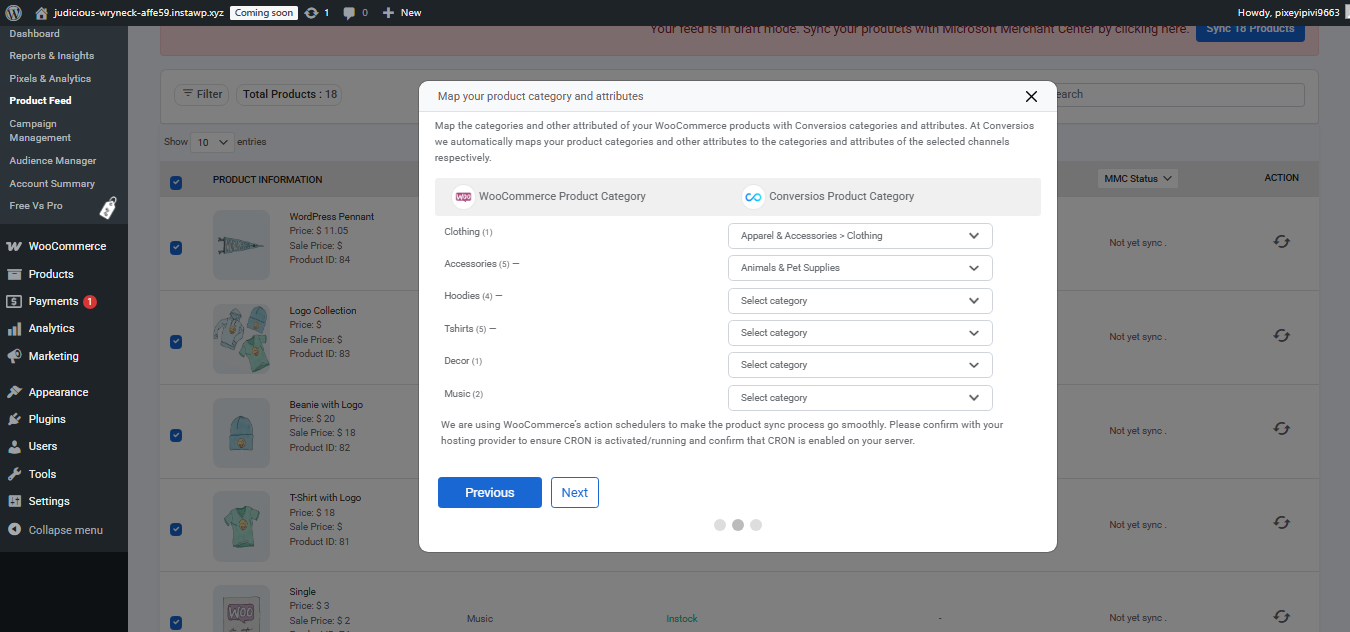Open the Hoodies Select category dropdown
Image resolution: width=1350 pixels, height=632 pixels.
(x=860, y=301)
